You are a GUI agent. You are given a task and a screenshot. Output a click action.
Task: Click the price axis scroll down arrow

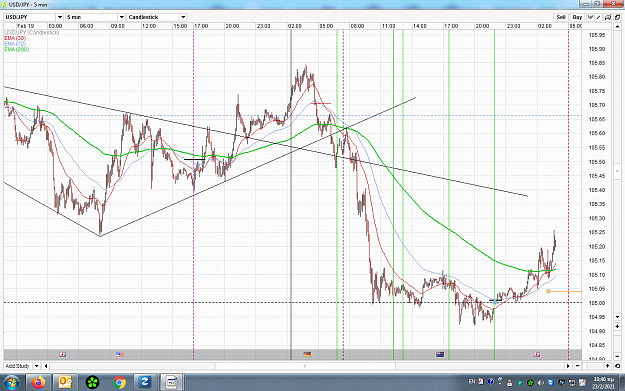(617, 316)
